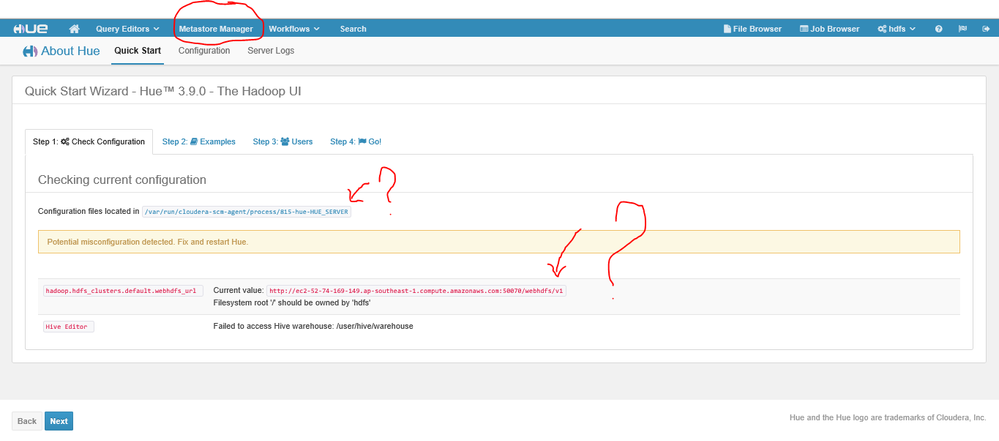
Task: Open the hdfs user dropdown
Action: point(896,29)
